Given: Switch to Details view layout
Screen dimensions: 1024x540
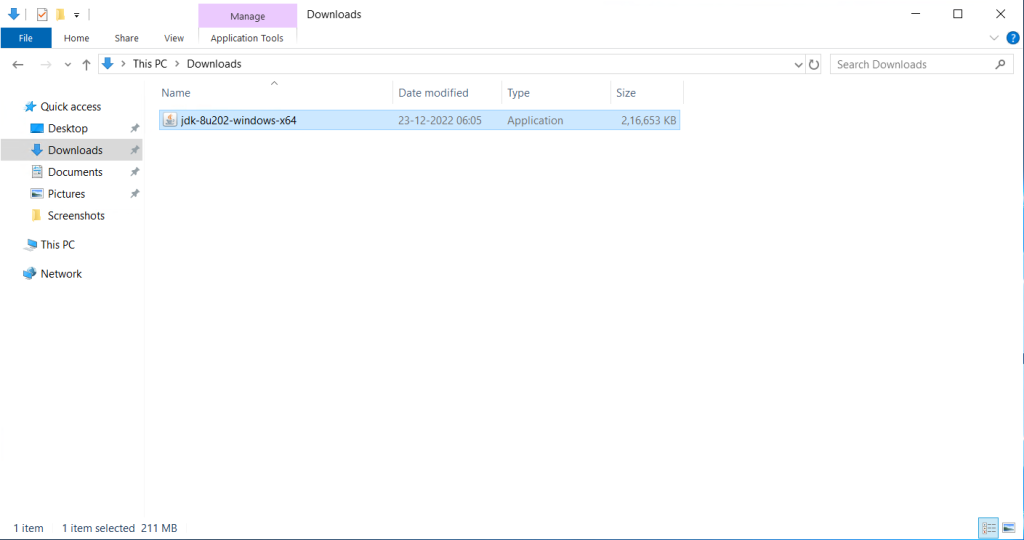Looking at the screenshot, I should point(989,528).
